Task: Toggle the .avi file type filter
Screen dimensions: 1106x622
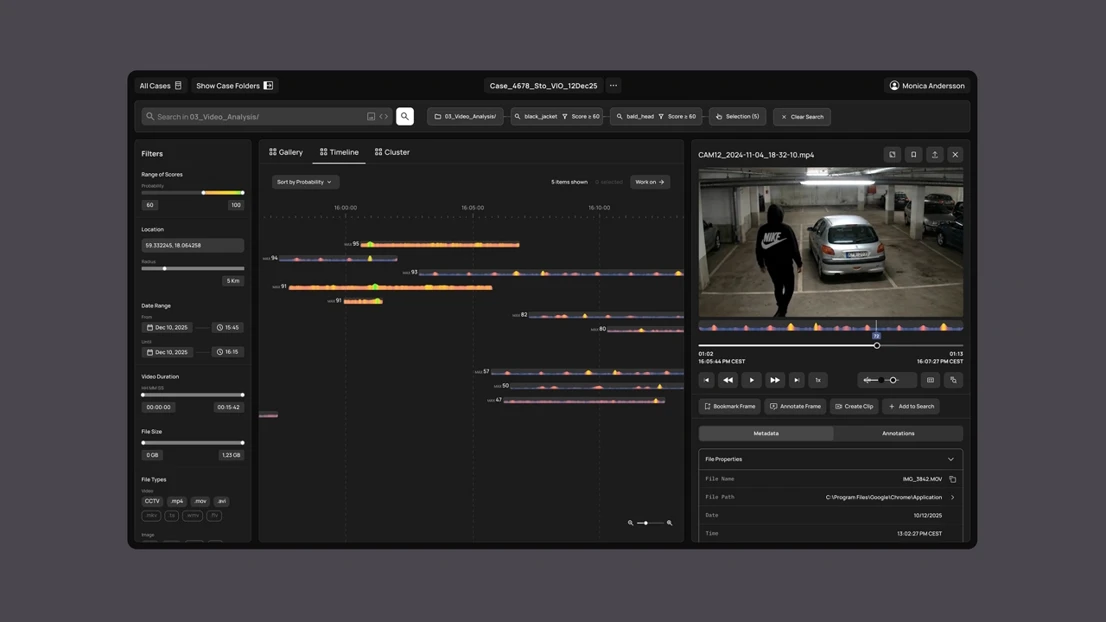Action: 222,501
